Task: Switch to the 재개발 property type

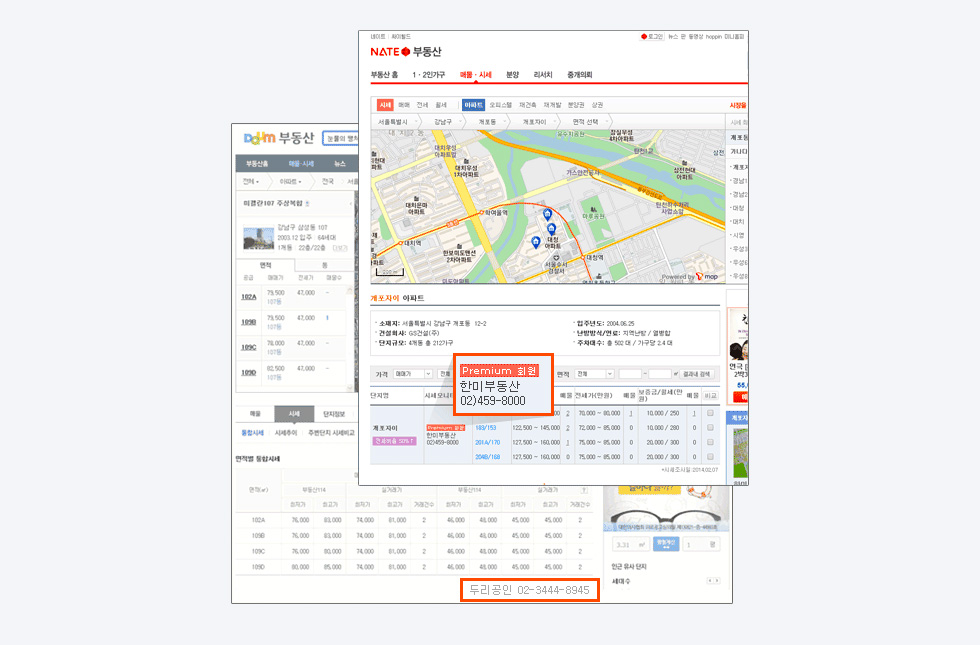Action: (x=552, y=105)
